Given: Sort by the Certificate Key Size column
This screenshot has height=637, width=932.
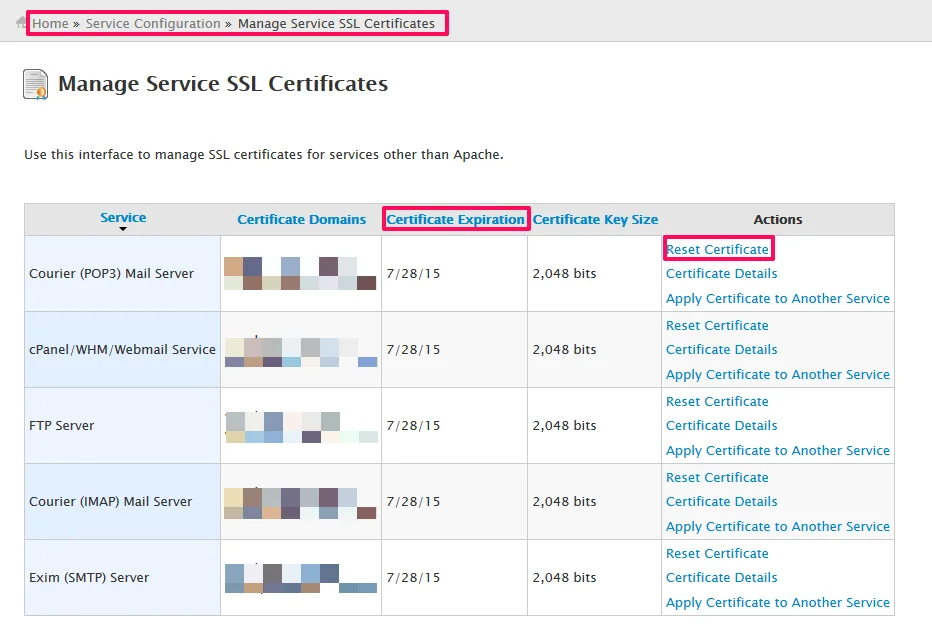Looking at the screenshot, I should coord(595,219).
